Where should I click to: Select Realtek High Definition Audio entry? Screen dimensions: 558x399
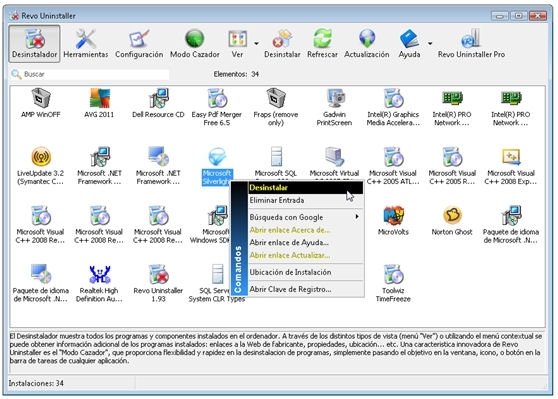[x=99, y=284]
